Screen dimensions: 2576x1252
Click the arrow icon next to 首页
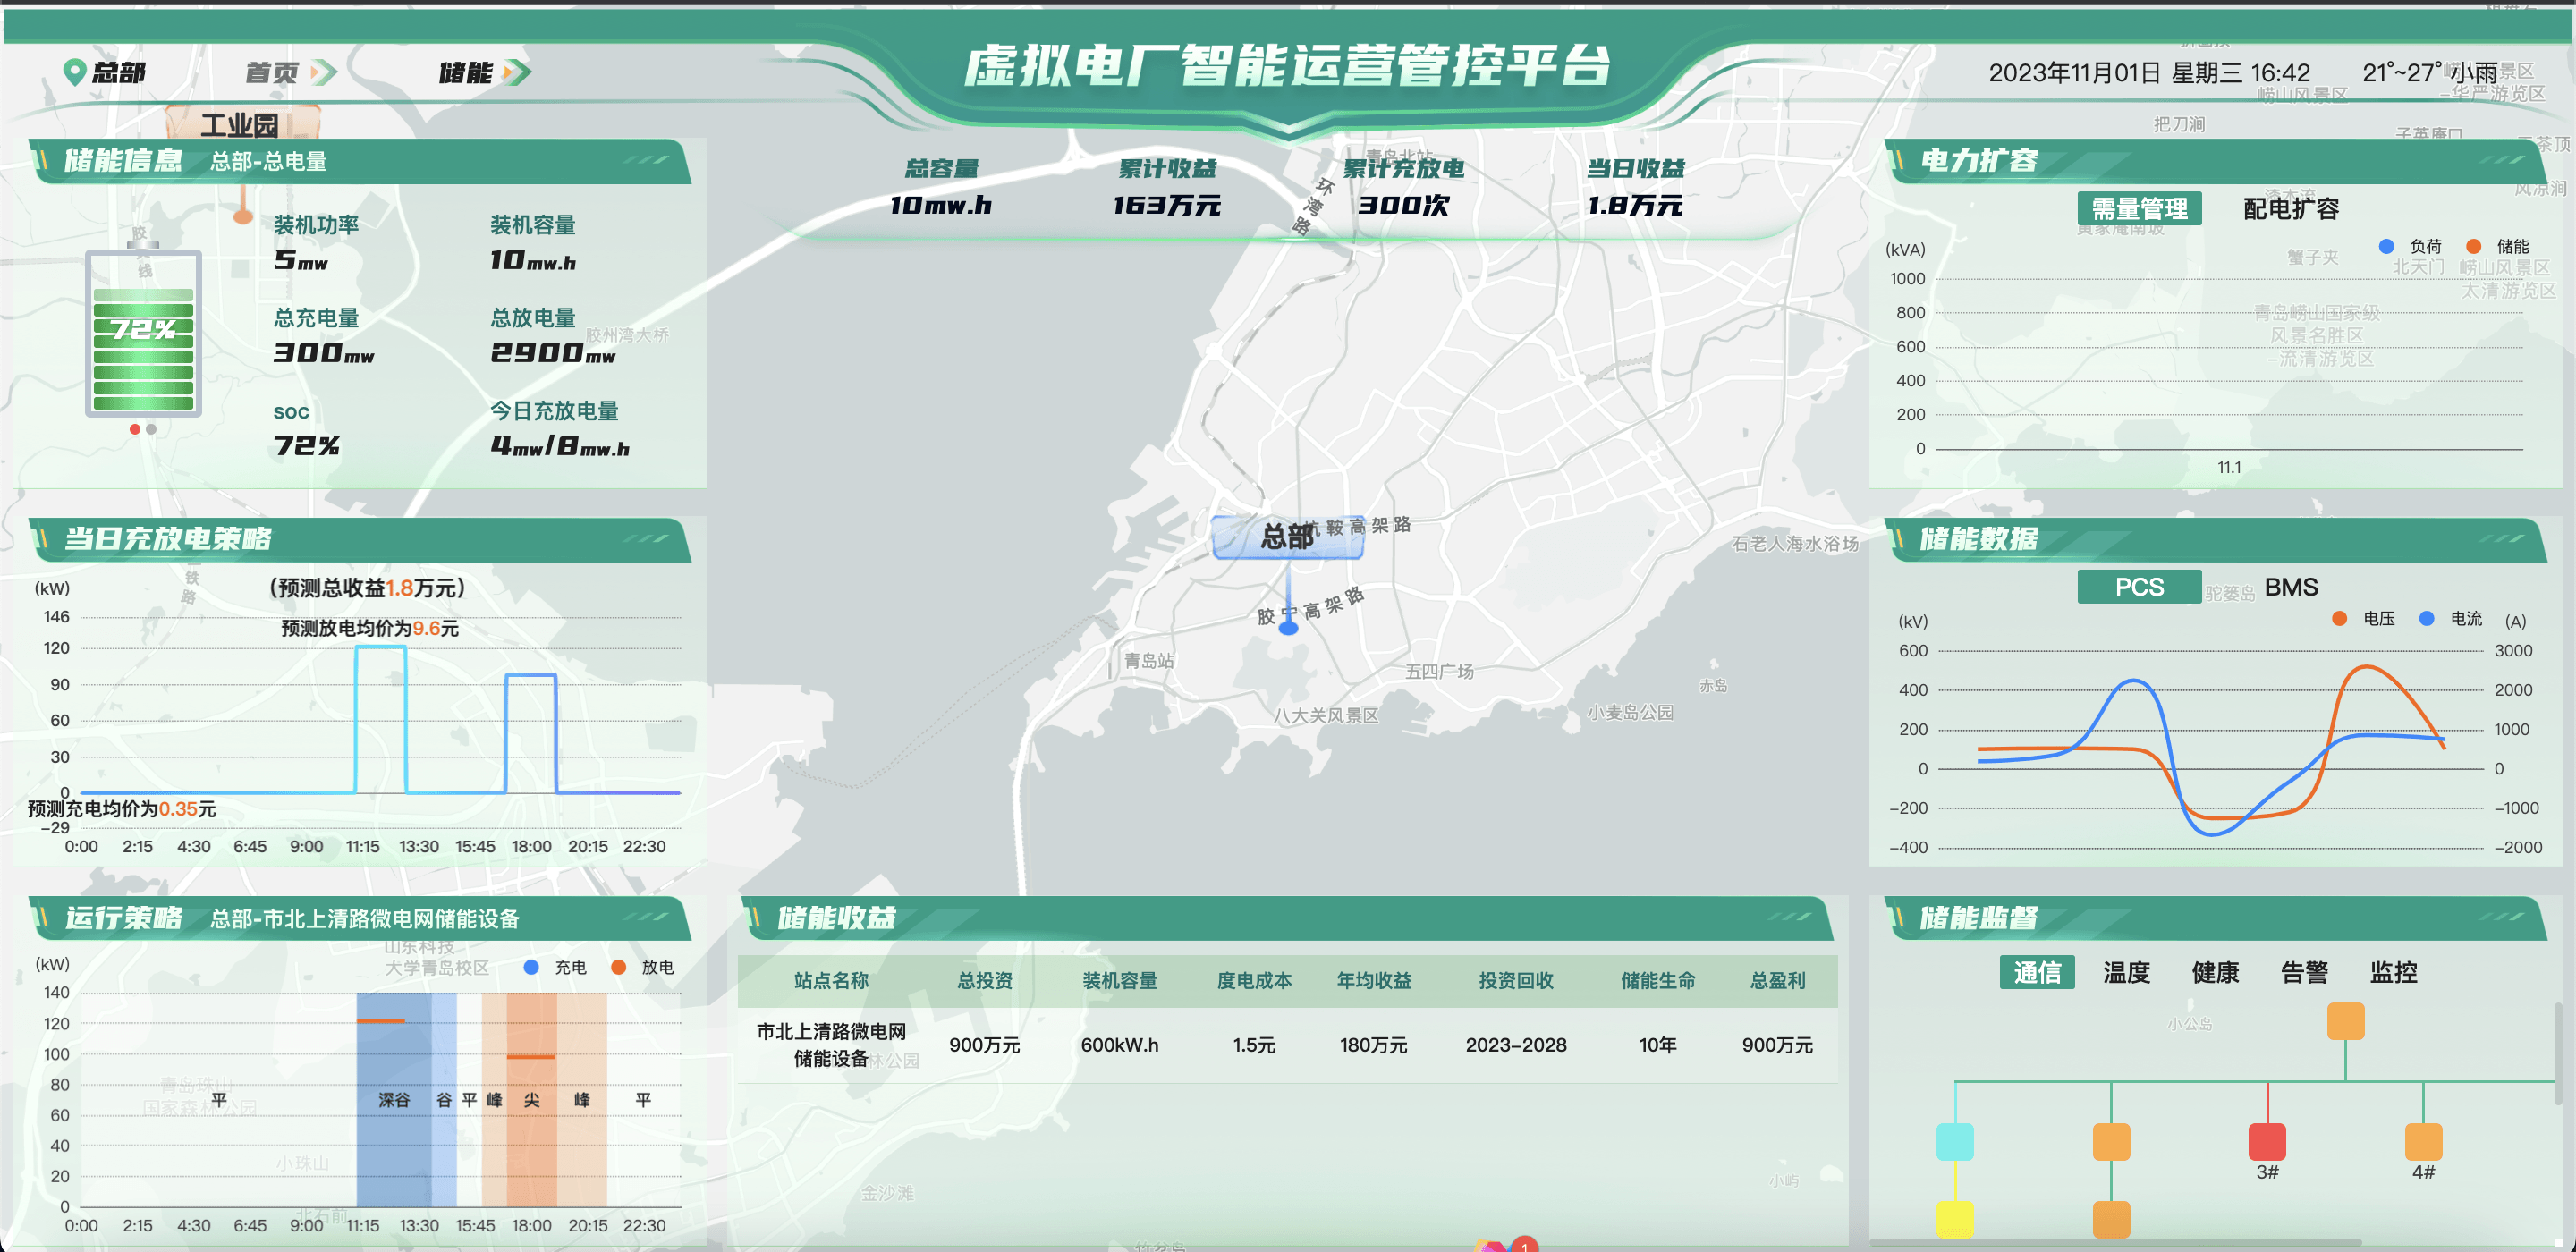coord(324,72)
